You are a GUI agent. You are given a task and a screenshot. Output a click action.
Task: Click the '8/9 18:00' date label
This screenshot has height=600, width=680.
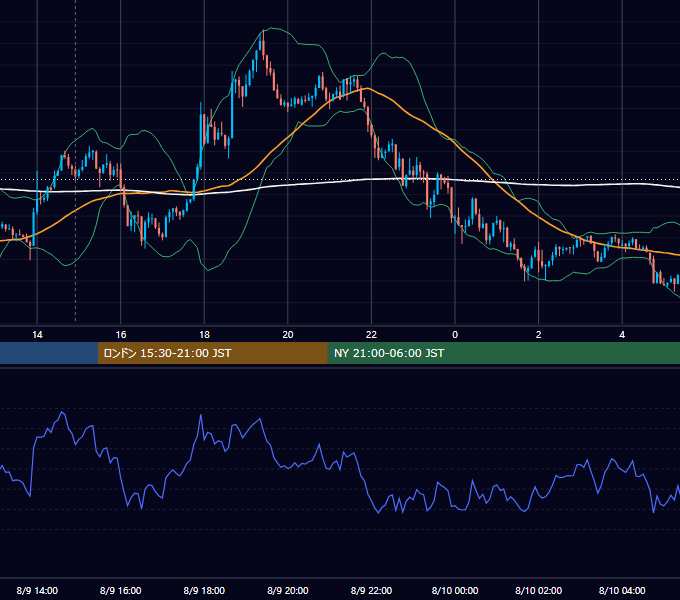click(x=204, y=590)
